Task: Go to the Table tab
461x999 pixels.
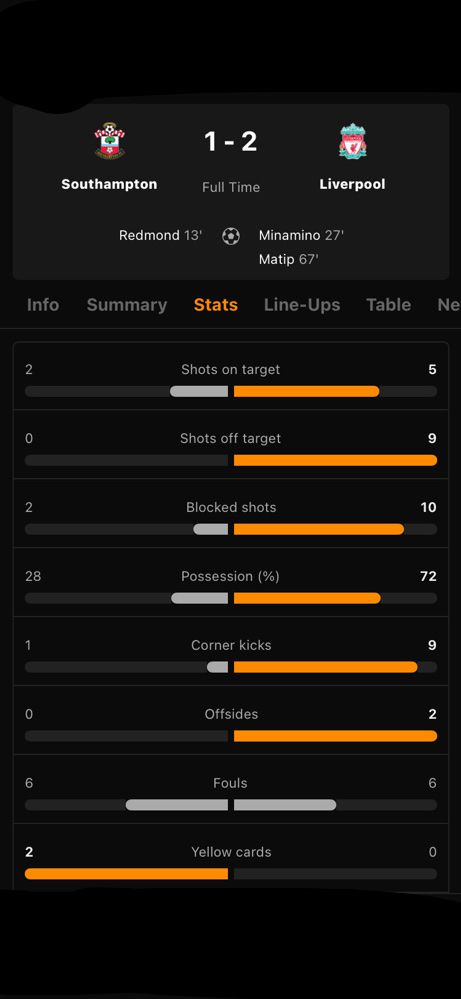Action: 388,305
